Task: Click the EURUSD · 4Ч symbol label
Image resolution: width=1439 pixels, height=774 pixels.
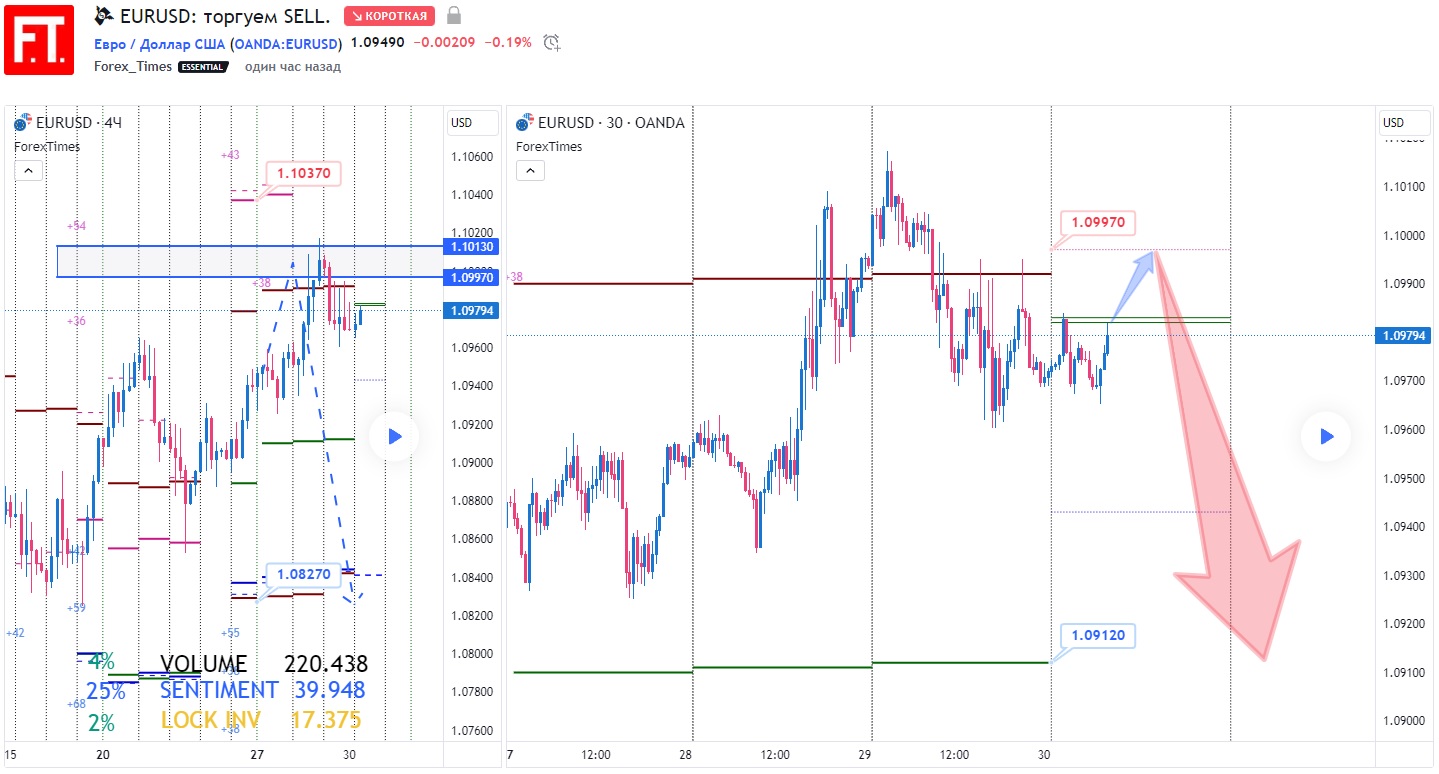Action: (x=79, y=123)
